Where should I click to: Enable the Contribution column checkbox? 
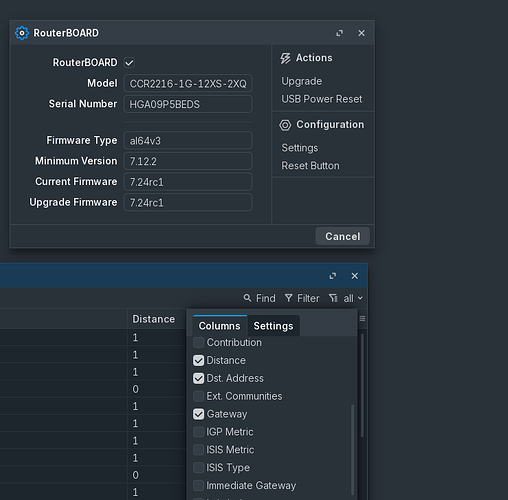(198, 342)
